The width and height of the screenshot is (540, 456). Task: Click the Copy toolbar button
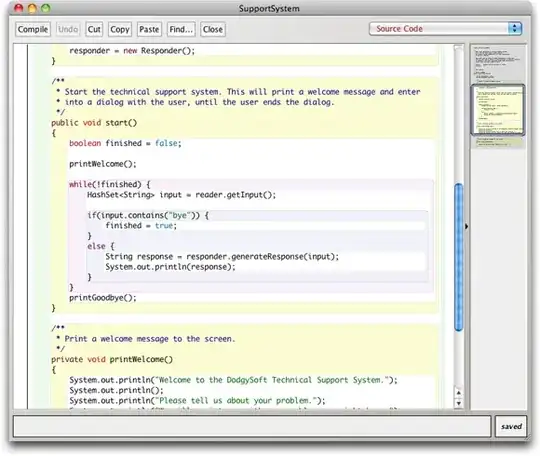pos(120,29)
